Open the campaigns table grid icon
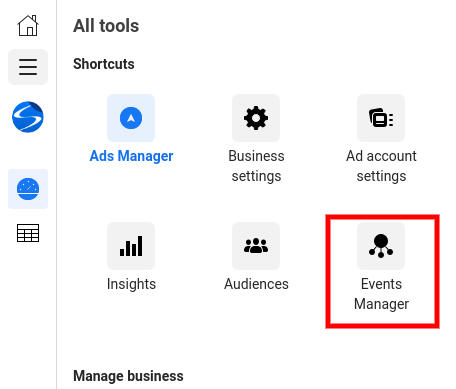Viewport: 456px width, 389px height. [x=28, y=233]
